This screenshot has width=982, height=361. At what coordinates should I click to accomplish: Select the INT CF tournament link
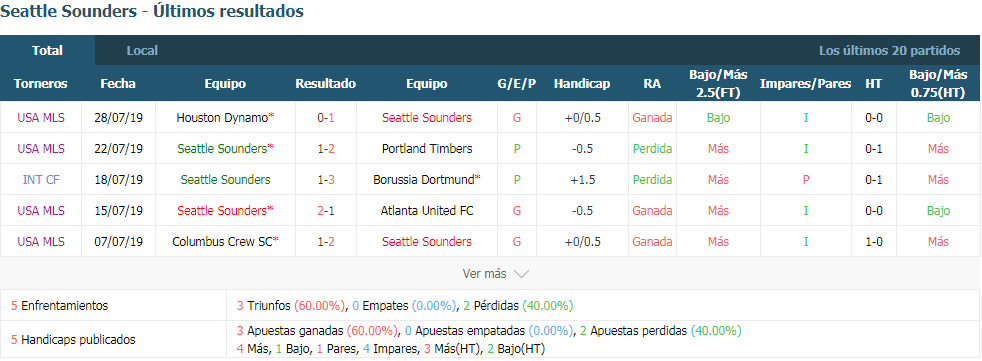coord(41,180)
